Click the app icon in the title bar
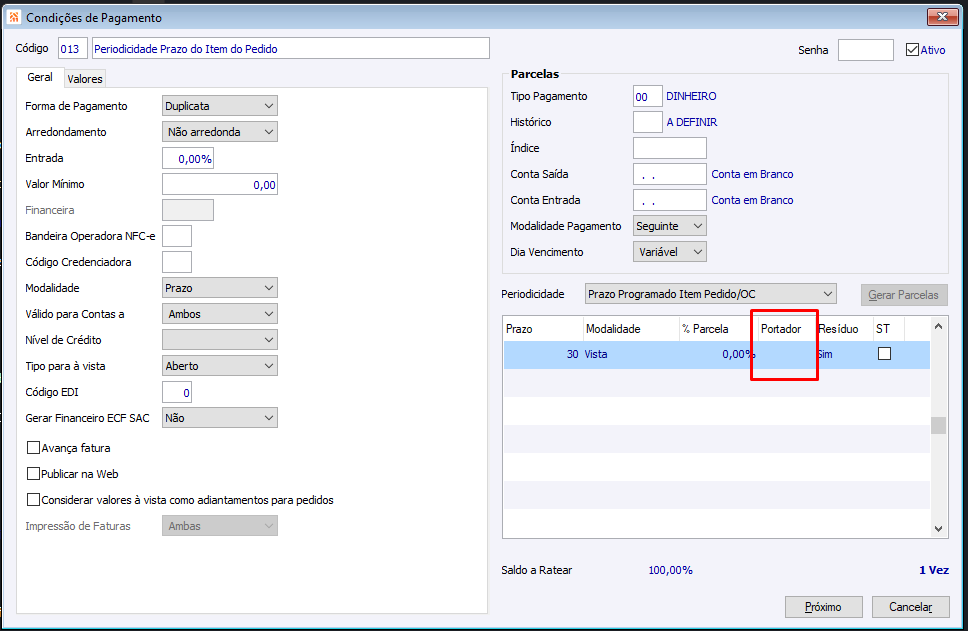Screen dimensions: 968x631 [x=14, y=17]
